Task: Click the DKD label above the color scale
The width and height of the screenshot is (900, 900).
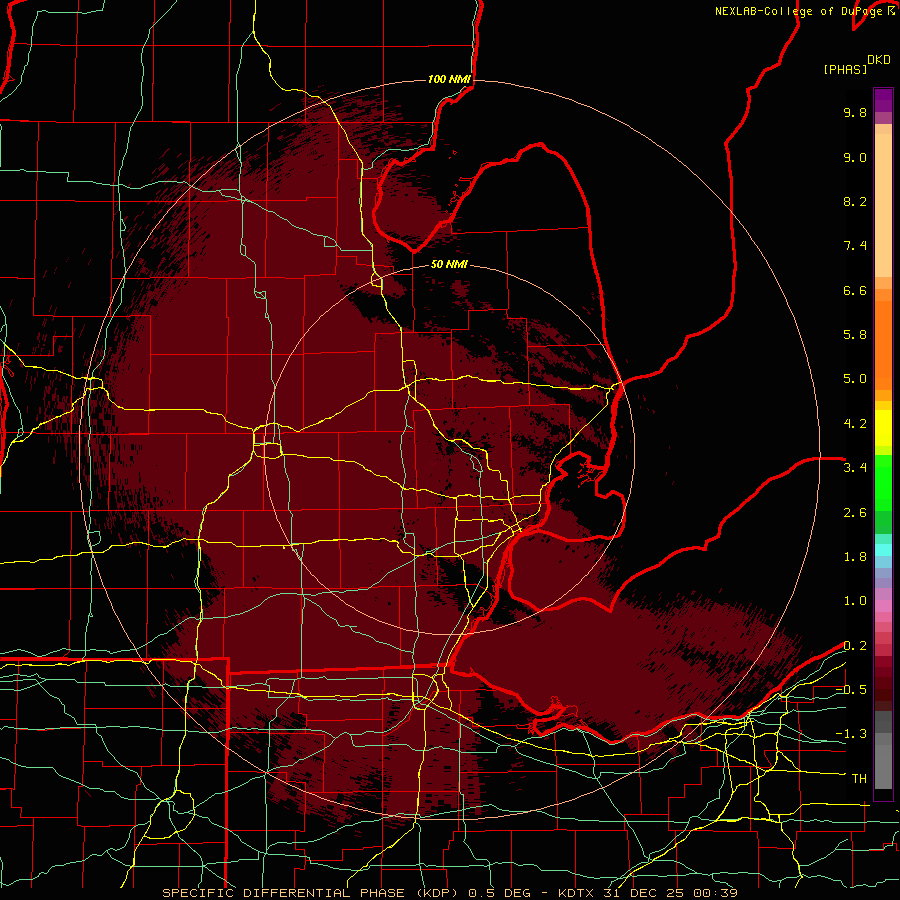Action: click(878, 60)
